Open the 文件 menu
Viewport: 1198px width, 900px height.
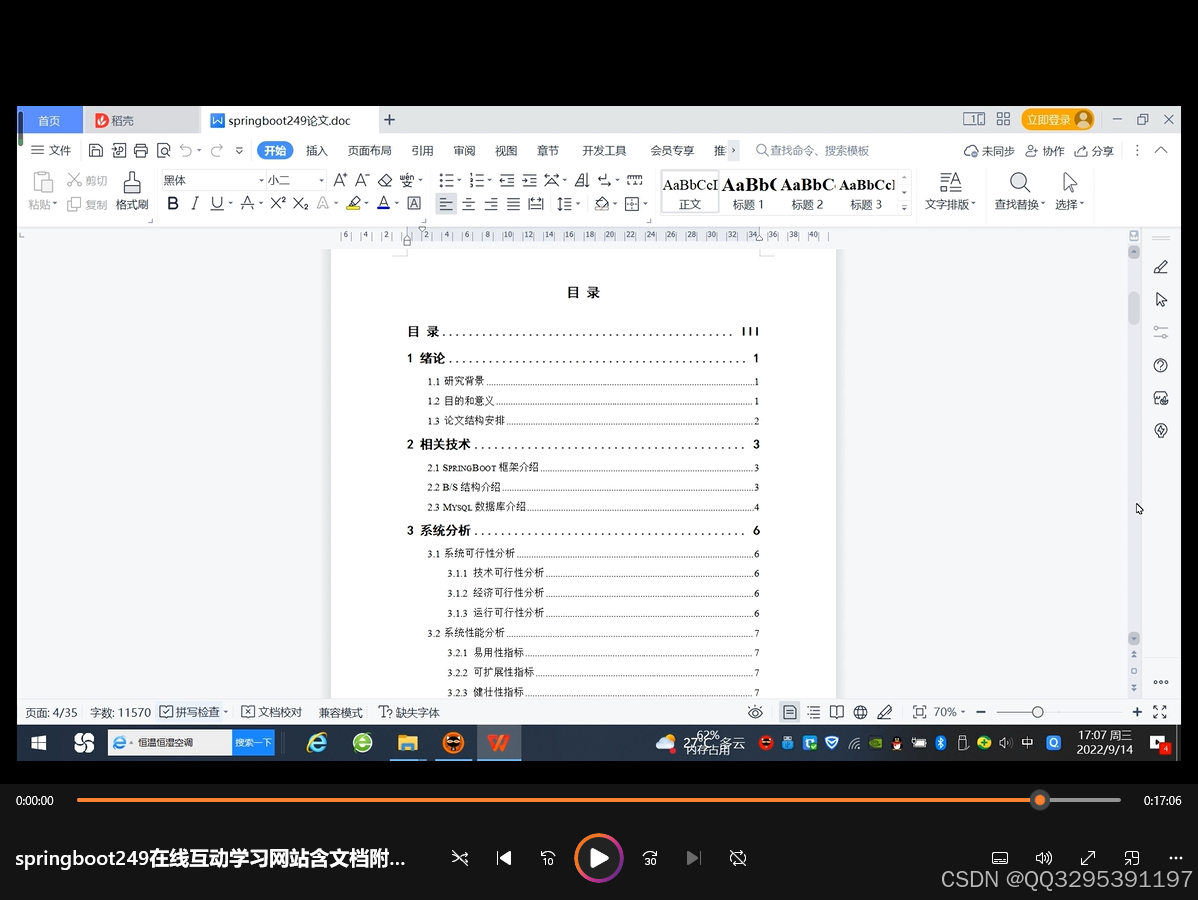click(x=50, y=150)
